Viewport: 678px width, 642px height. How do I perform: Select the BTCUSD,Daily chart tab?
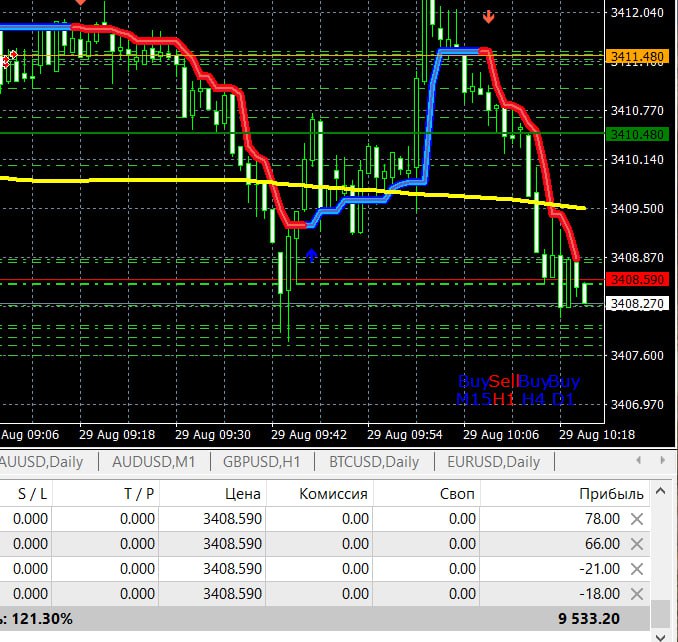pos(374,462)
